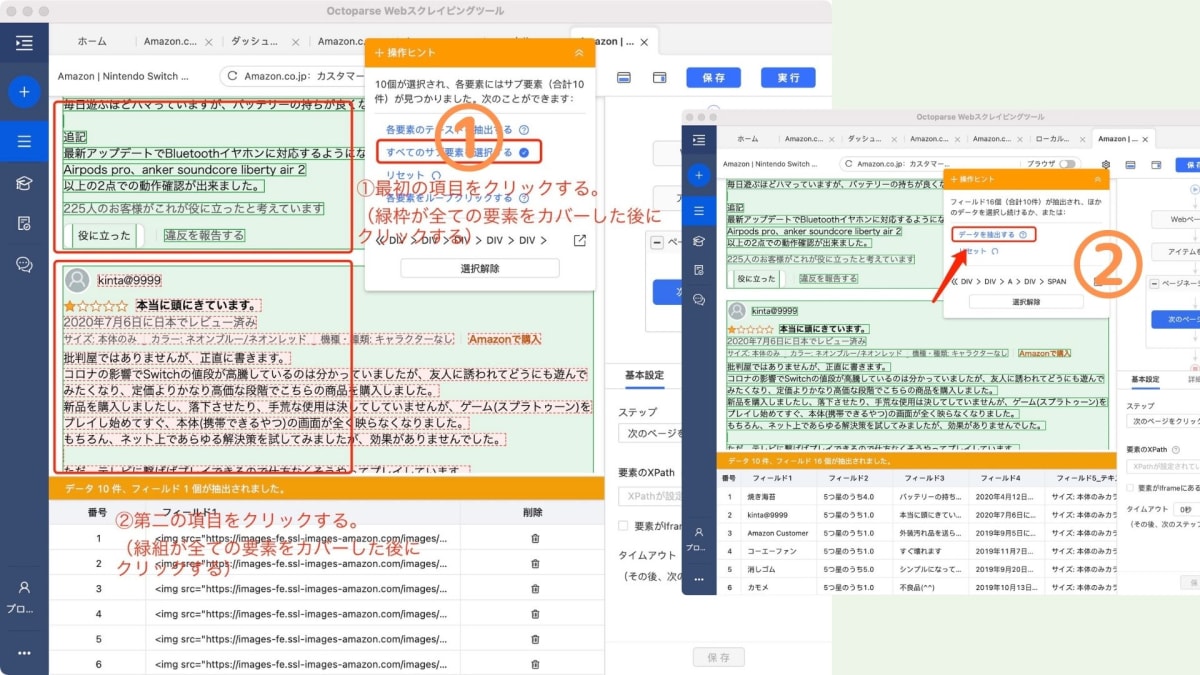The height and width of the screenshot is (675, 1200).
Task: Click the help icon beside 各要素のテキストを抽出する
Action: [524, 130]
